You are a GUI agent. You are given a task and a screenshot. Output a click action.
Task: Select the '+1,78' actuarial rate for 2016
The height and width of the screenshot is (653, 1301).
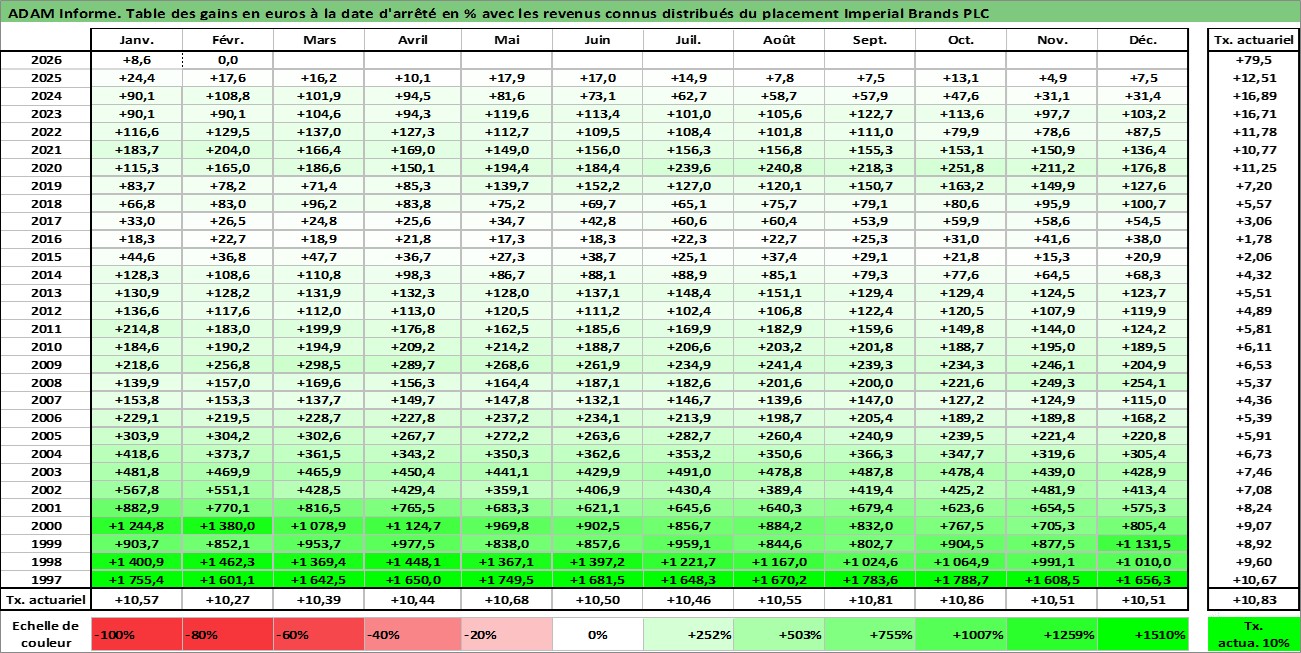click(x=1253, y=239)
